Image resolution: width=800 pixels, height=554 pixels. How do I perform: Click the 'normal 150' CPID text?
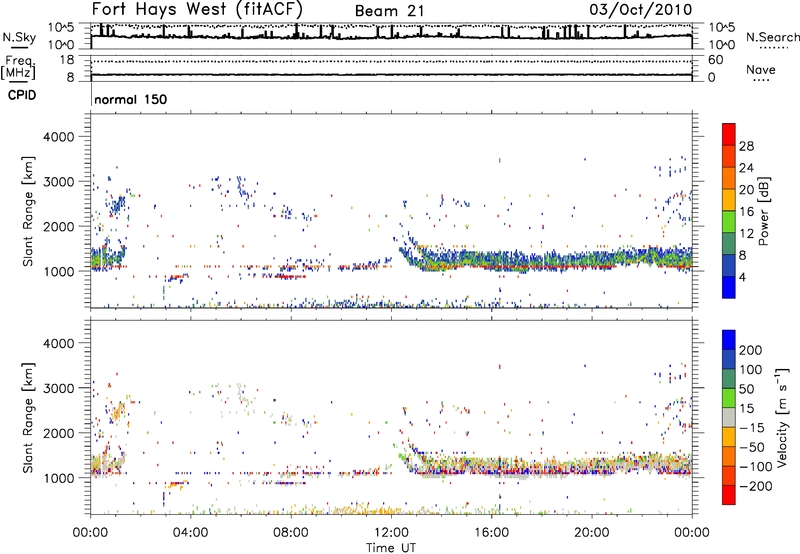tap(131, 99)
